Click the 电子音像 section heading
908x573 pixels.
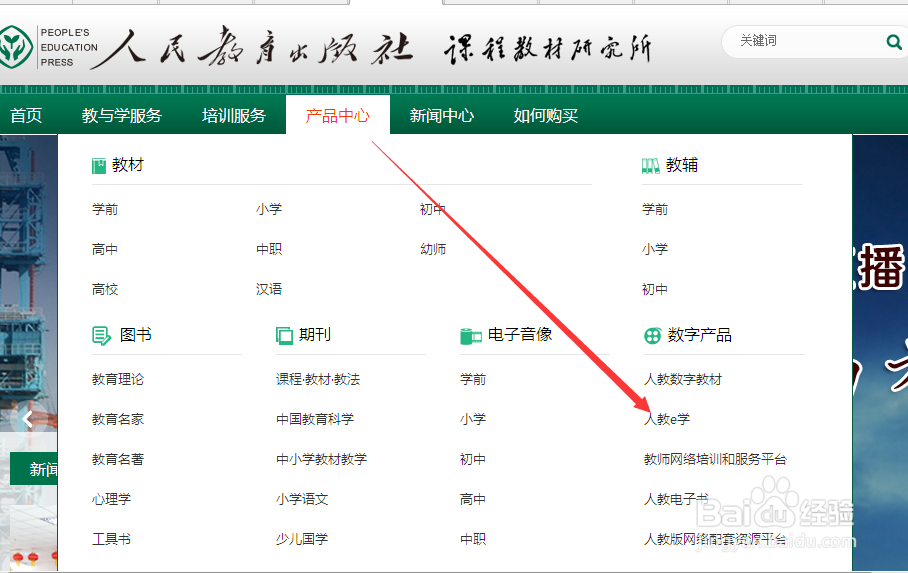(520, 335)
